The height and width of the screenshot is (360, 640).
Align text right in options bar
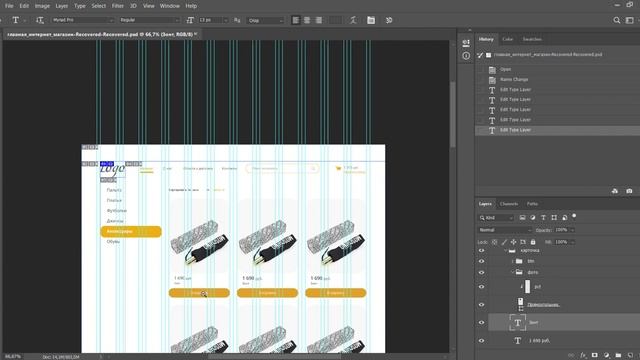[319, 20]
